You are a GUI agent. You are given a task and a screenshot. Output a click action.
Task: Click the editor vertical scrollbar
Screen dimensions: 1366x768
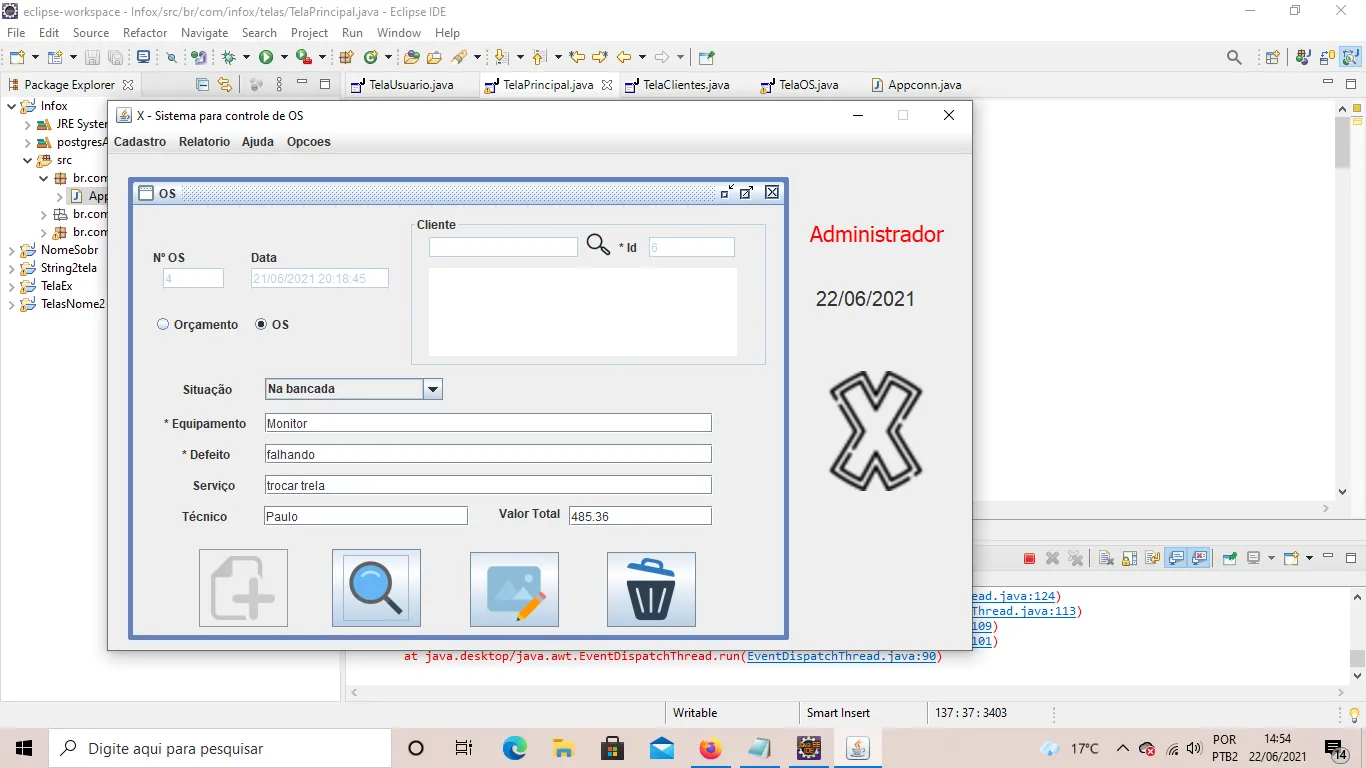tap(1342, 300)
